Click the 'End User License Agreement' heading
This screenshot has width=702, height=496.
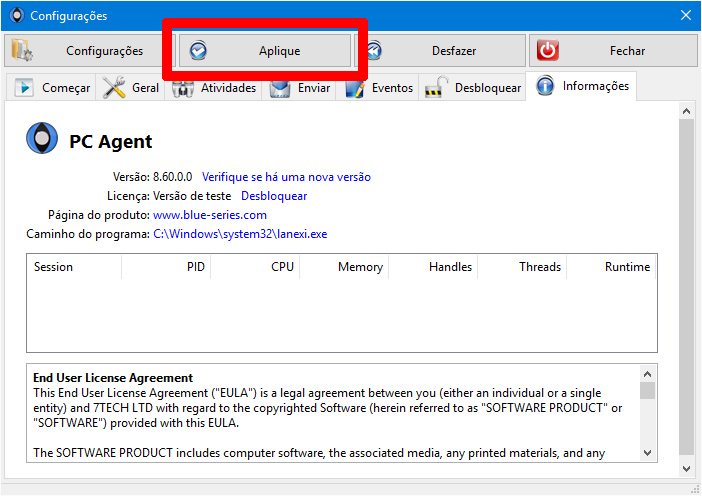(x=113, y=378)
